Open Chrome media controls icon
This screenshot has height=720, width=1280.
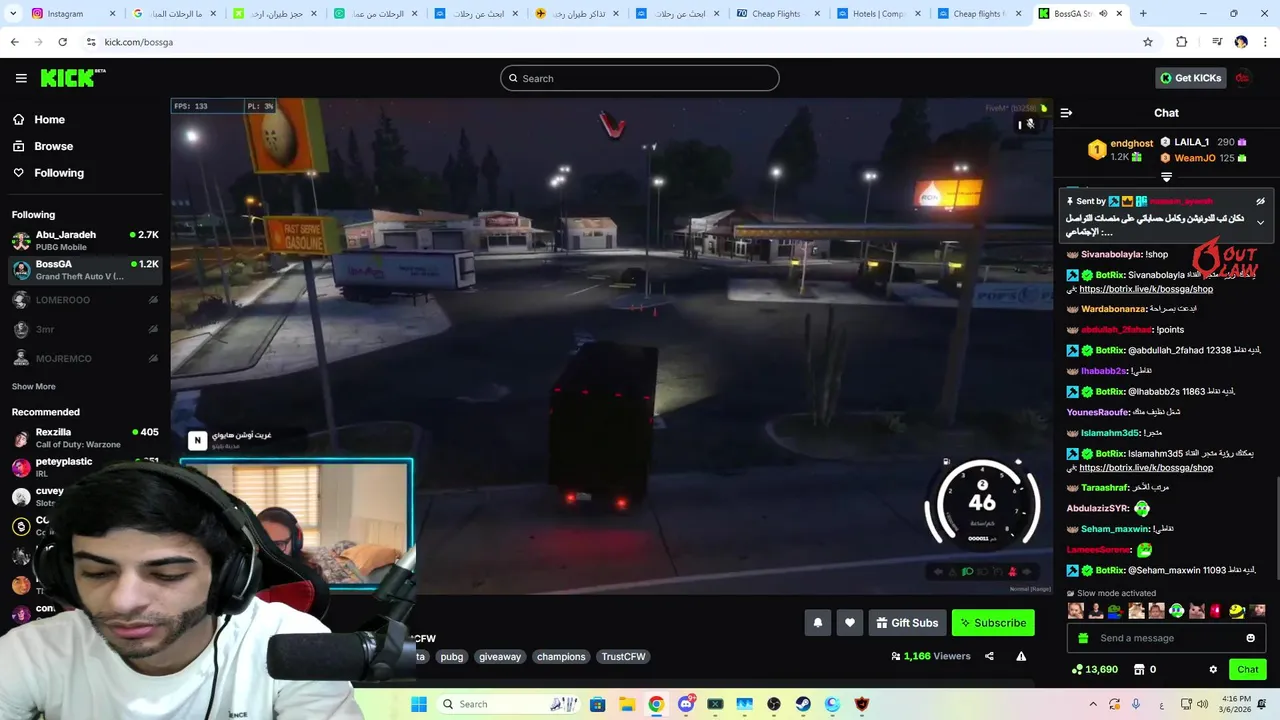click(1217, 42)
